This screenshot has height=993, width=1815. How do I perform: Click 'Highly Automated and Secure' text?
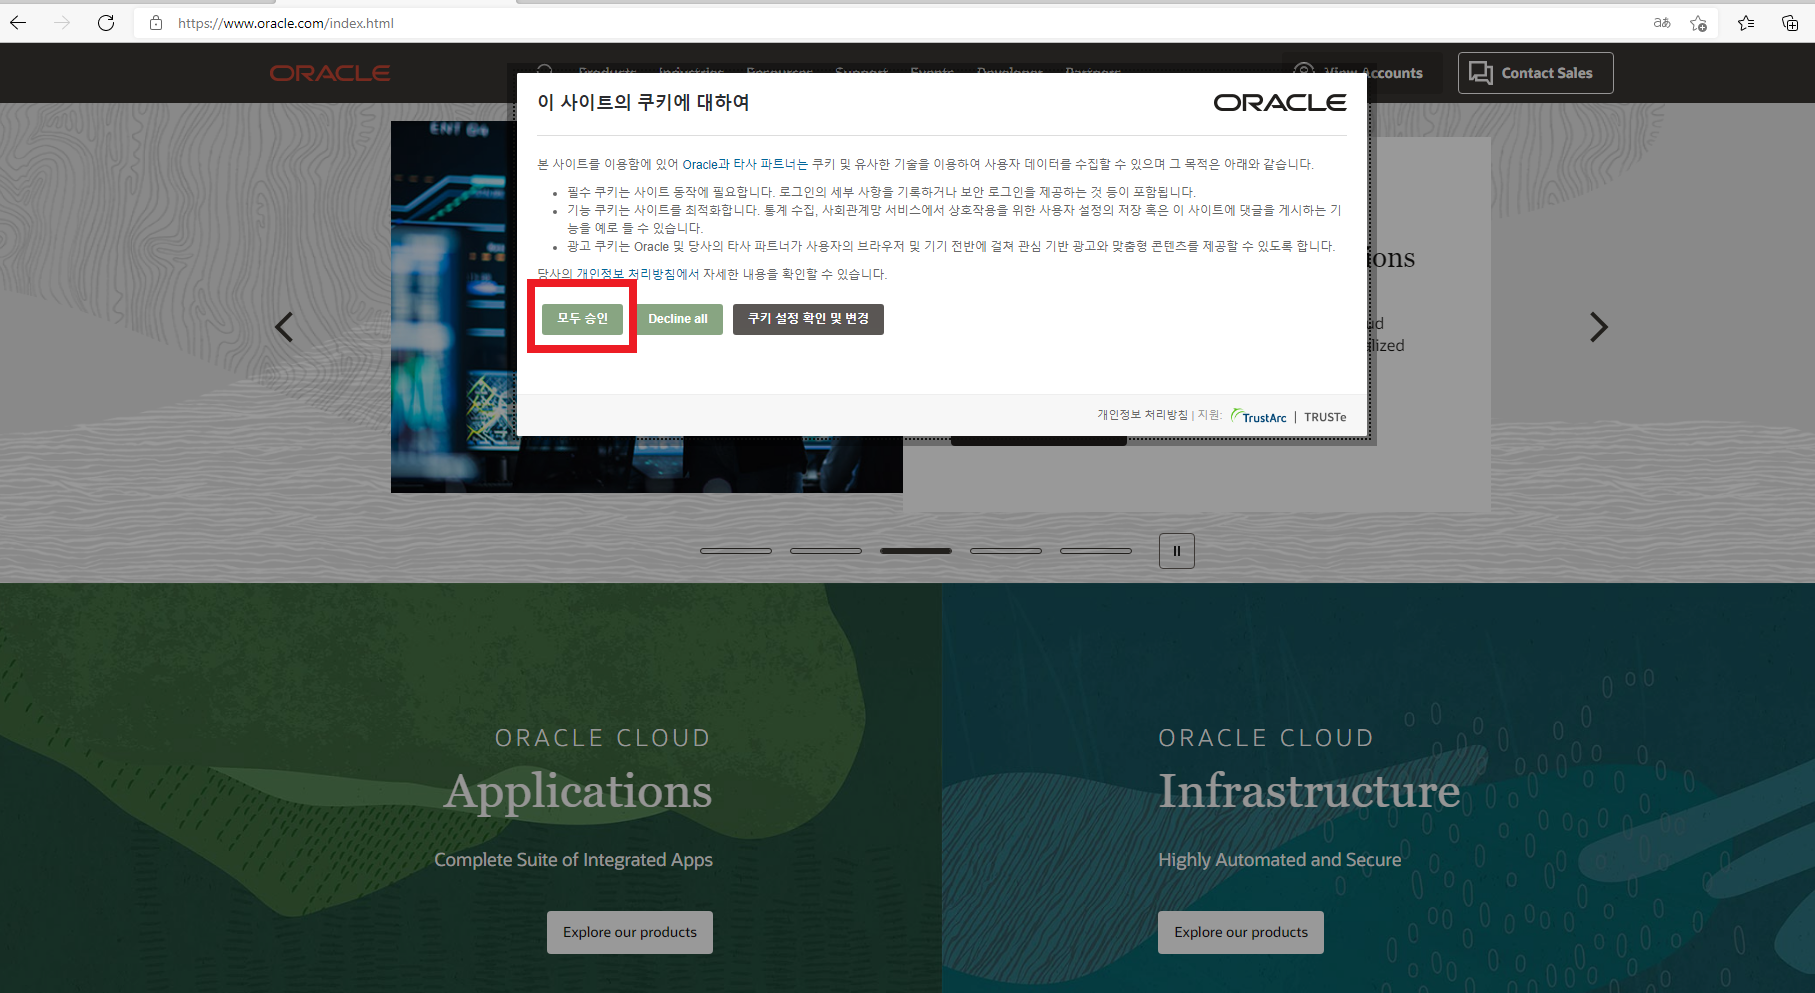[x=1280, y=860]
